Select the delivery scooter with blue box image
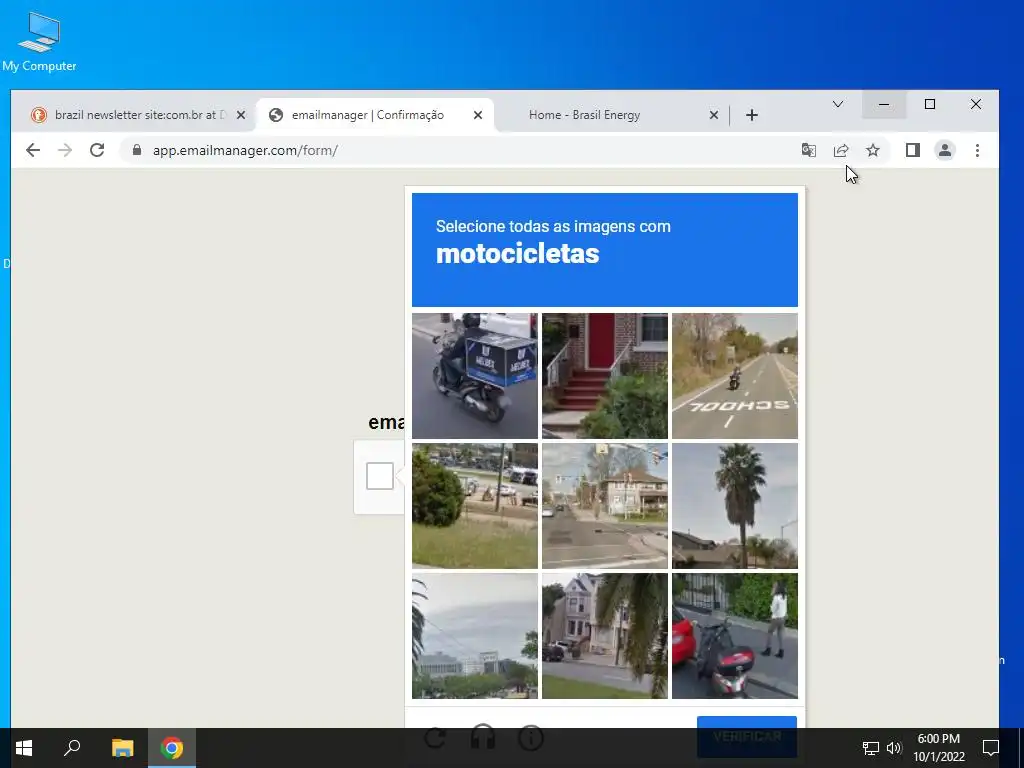This screenshot has height=768, width=1024. tap(475, 376)
